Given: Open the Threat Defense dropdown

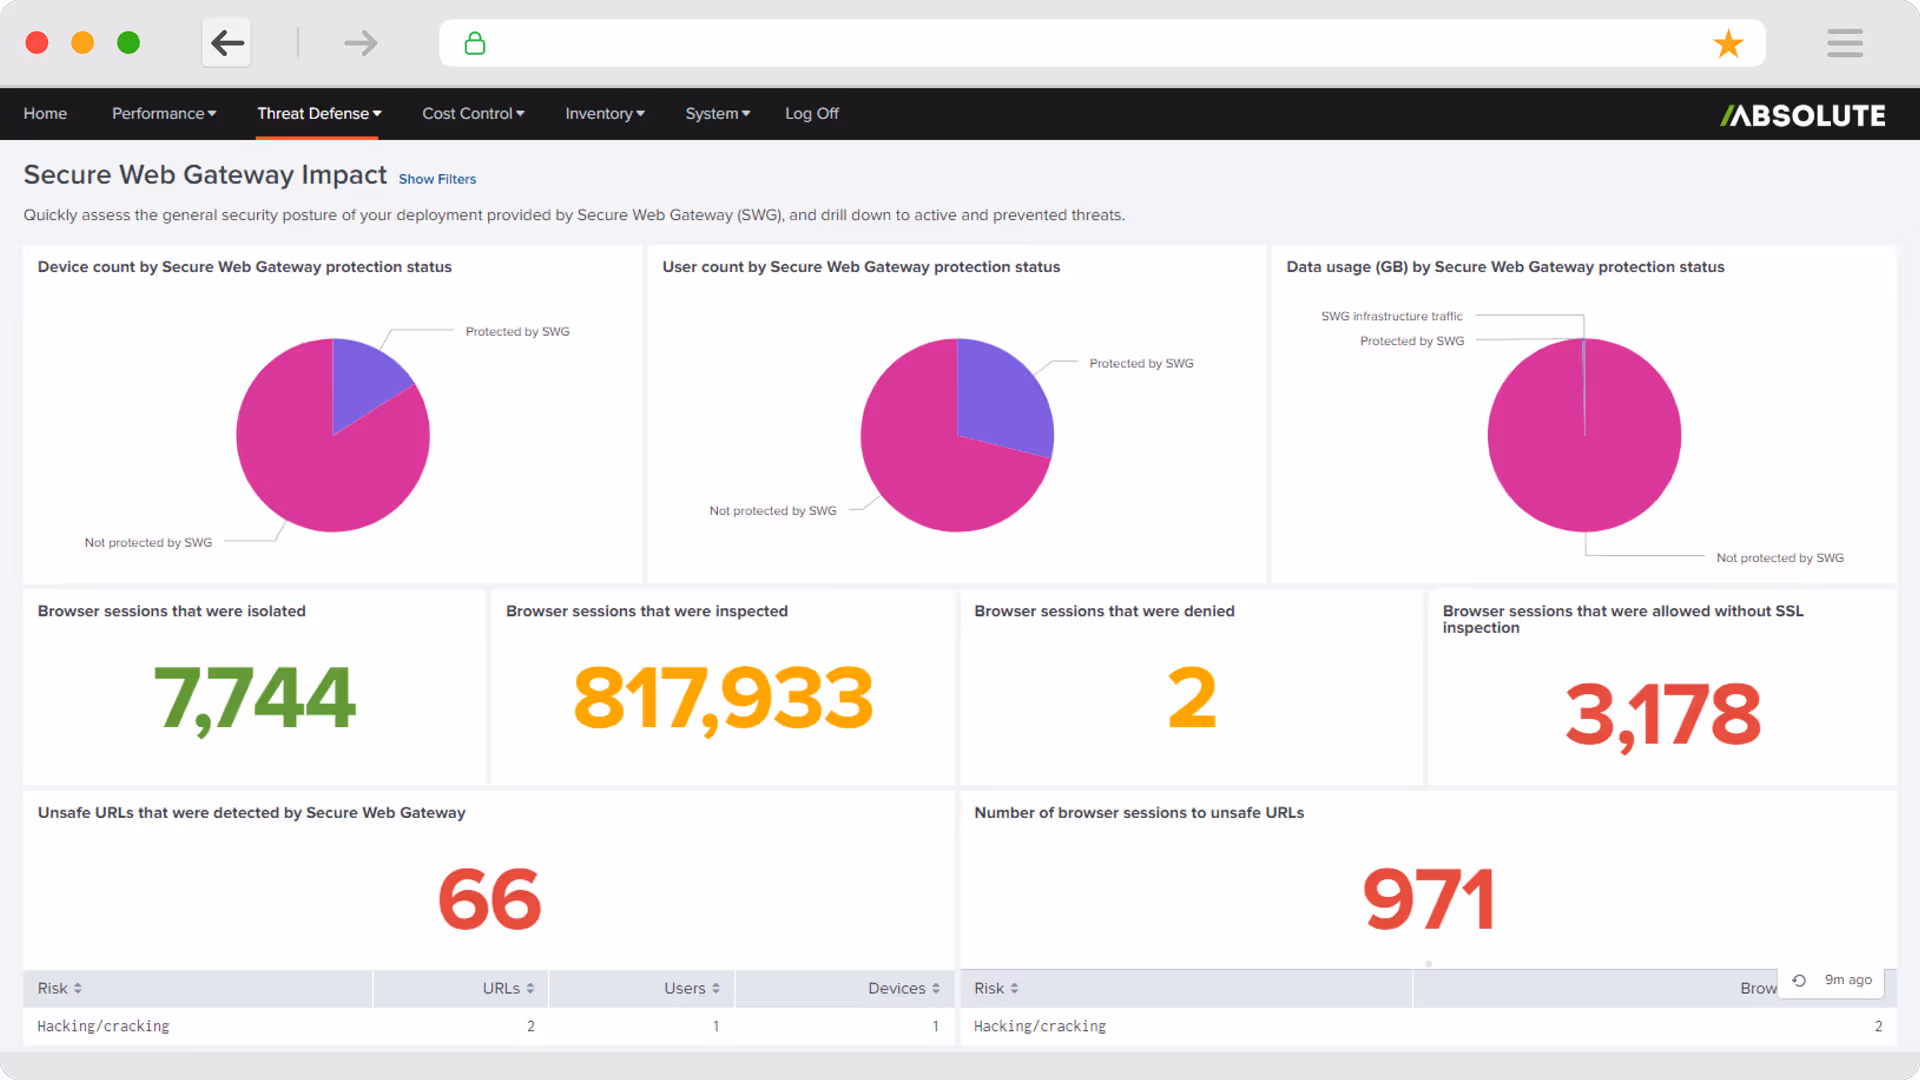Looking at the screenshot, I should (319, 114).
